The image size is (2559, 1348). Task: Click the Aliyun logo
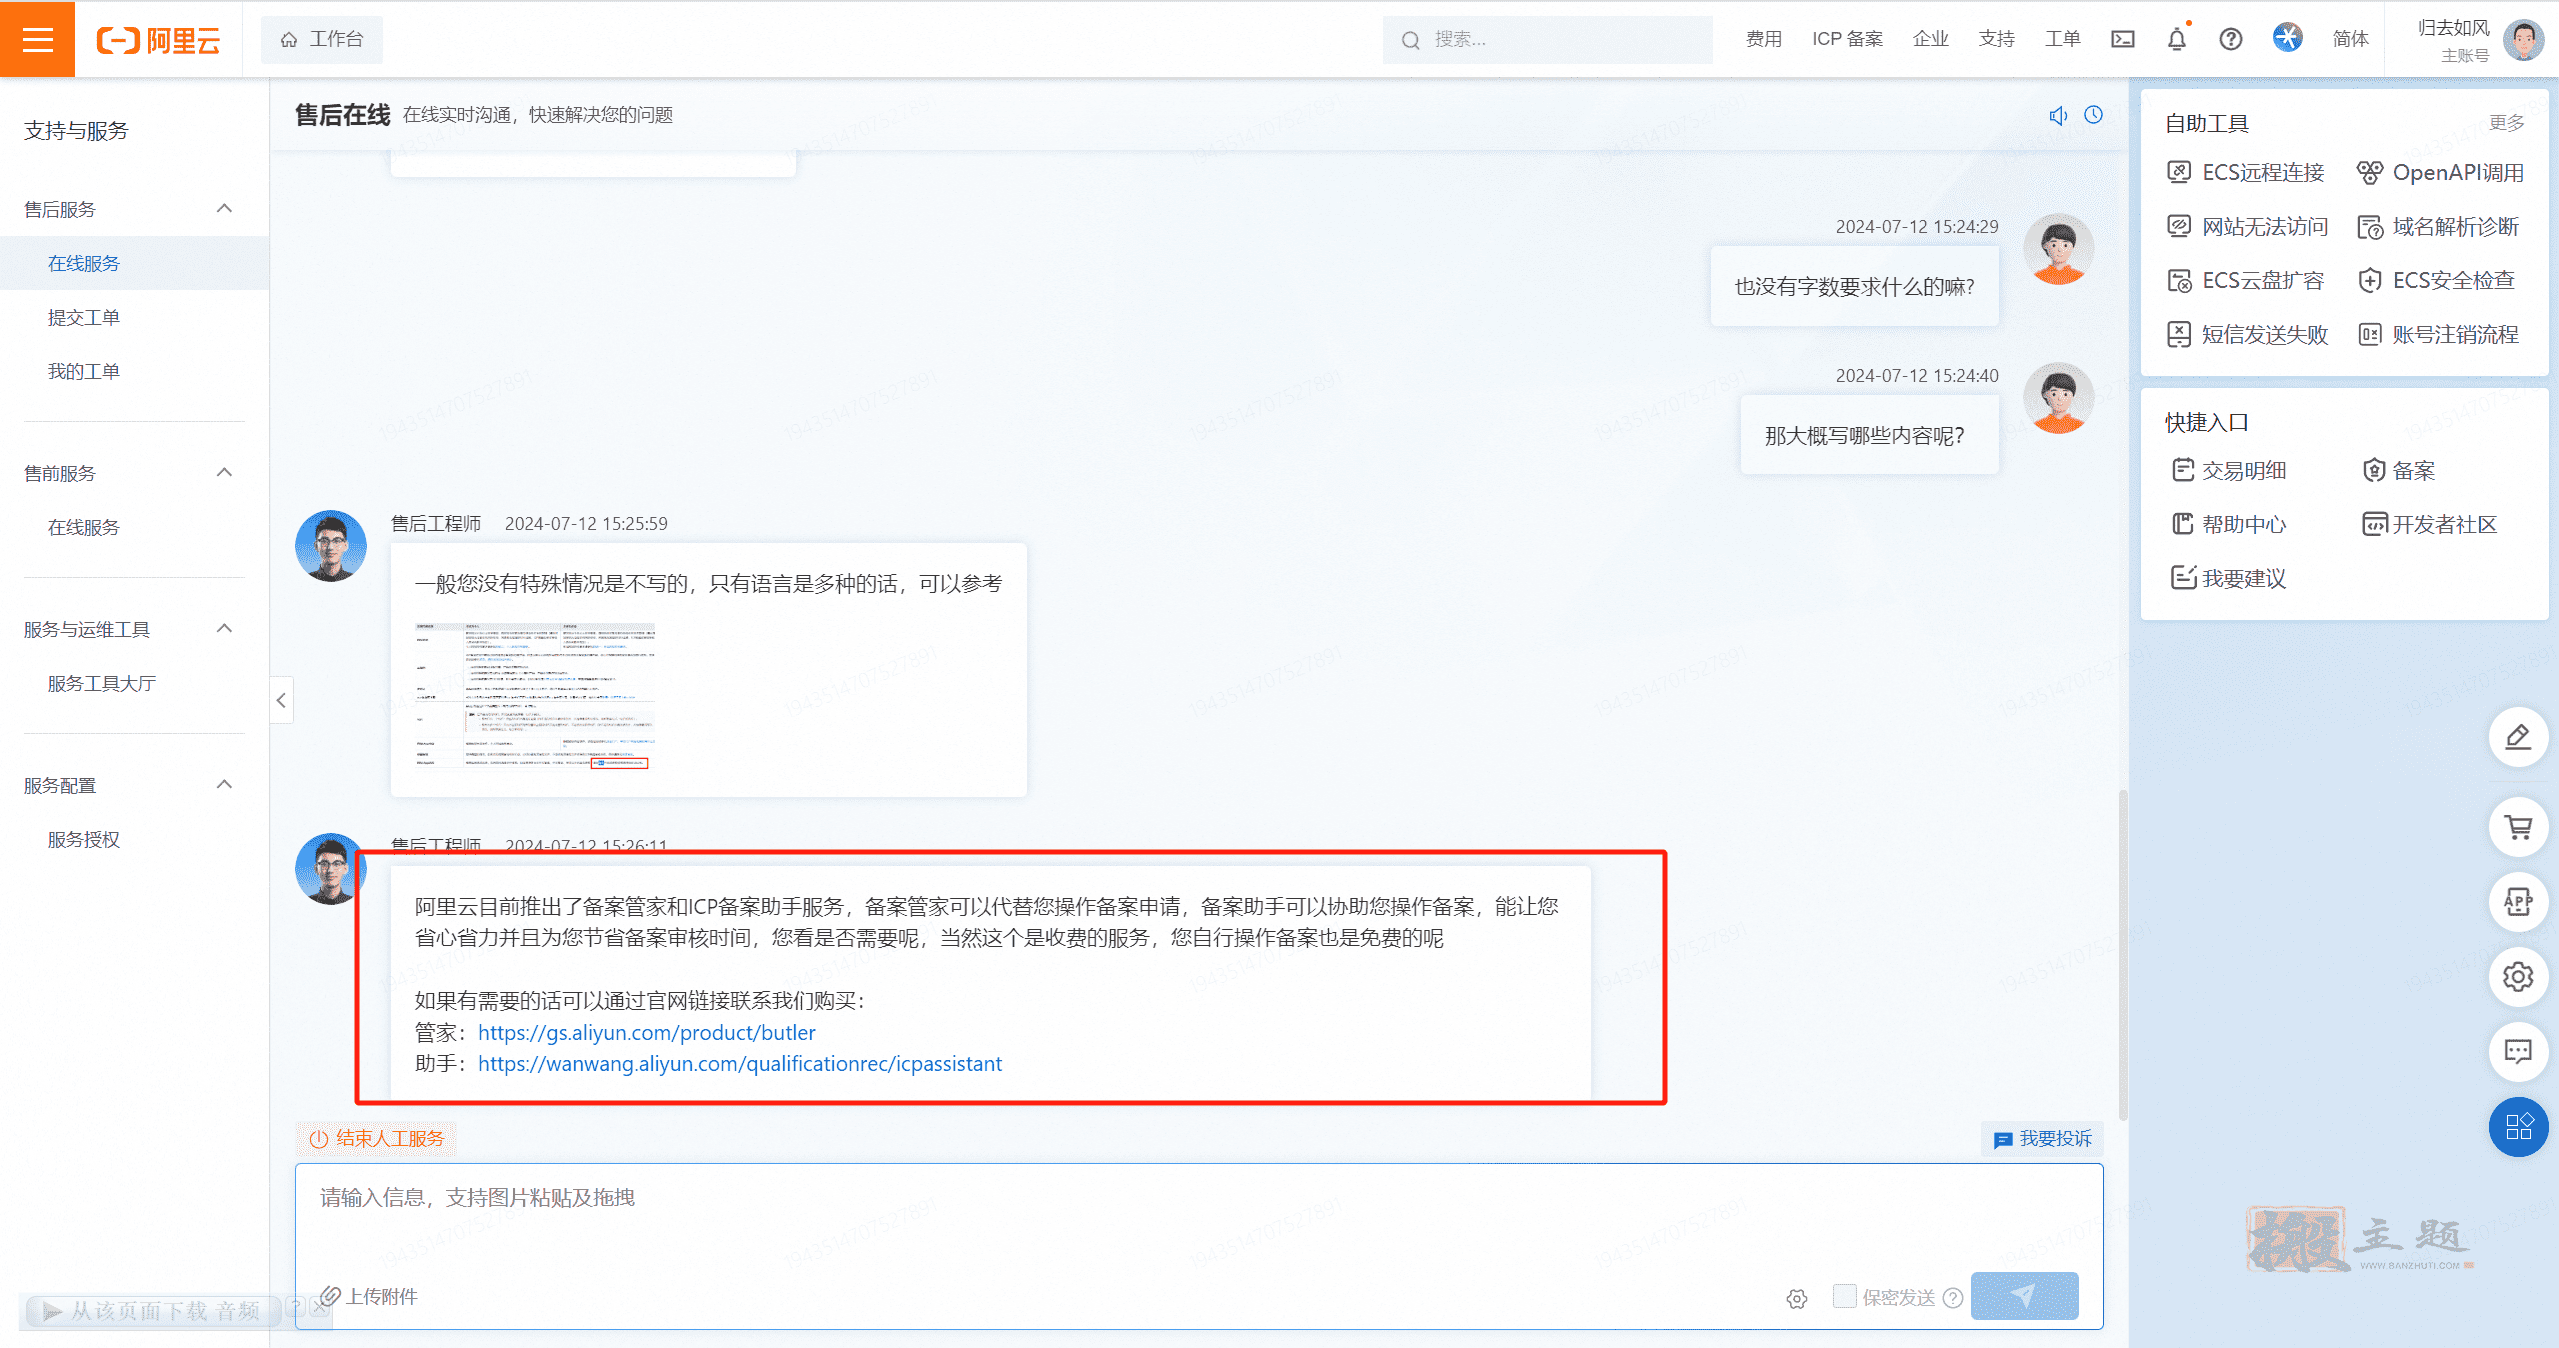pyautogui.click(x=158, y=40)
